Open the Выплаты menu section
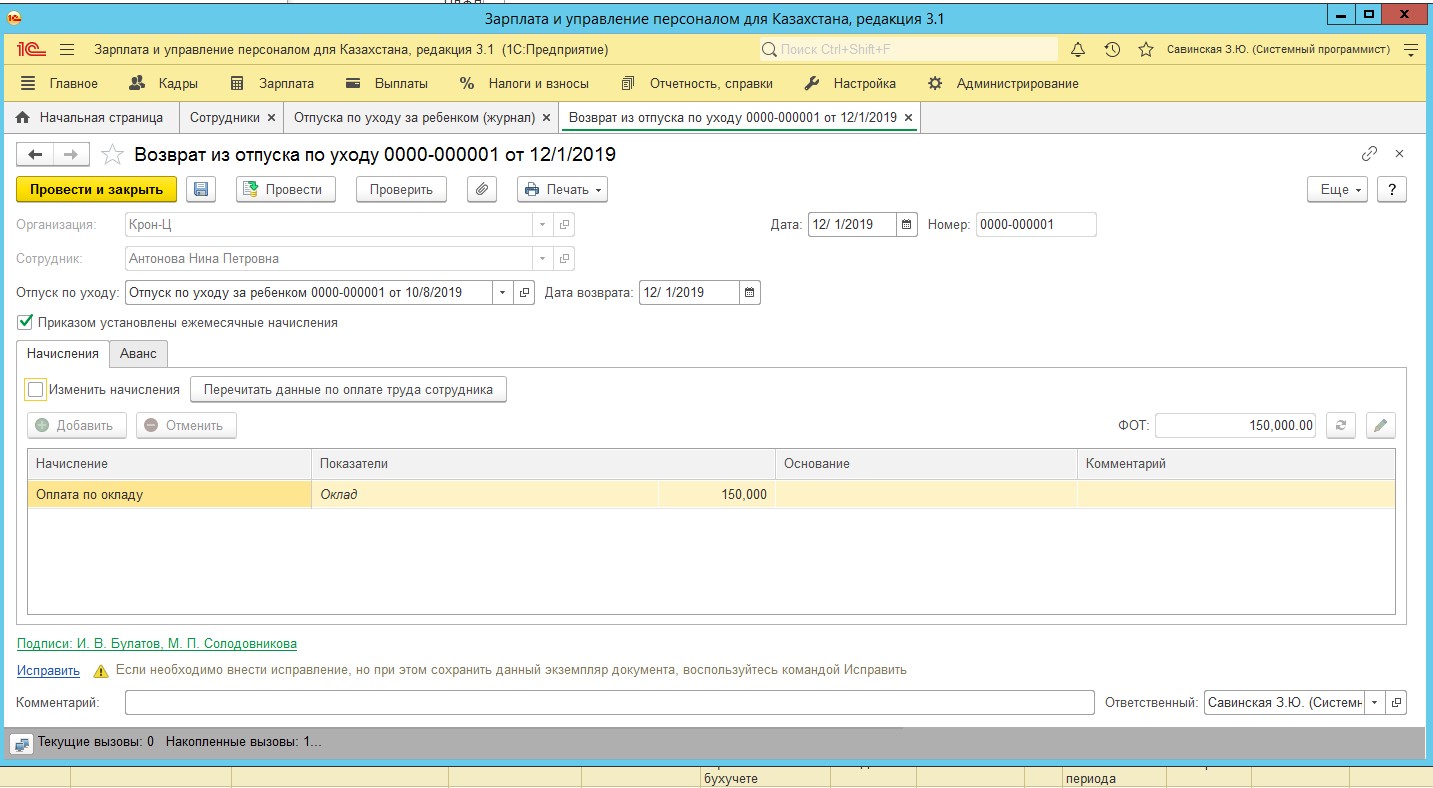 click(387, 83)
